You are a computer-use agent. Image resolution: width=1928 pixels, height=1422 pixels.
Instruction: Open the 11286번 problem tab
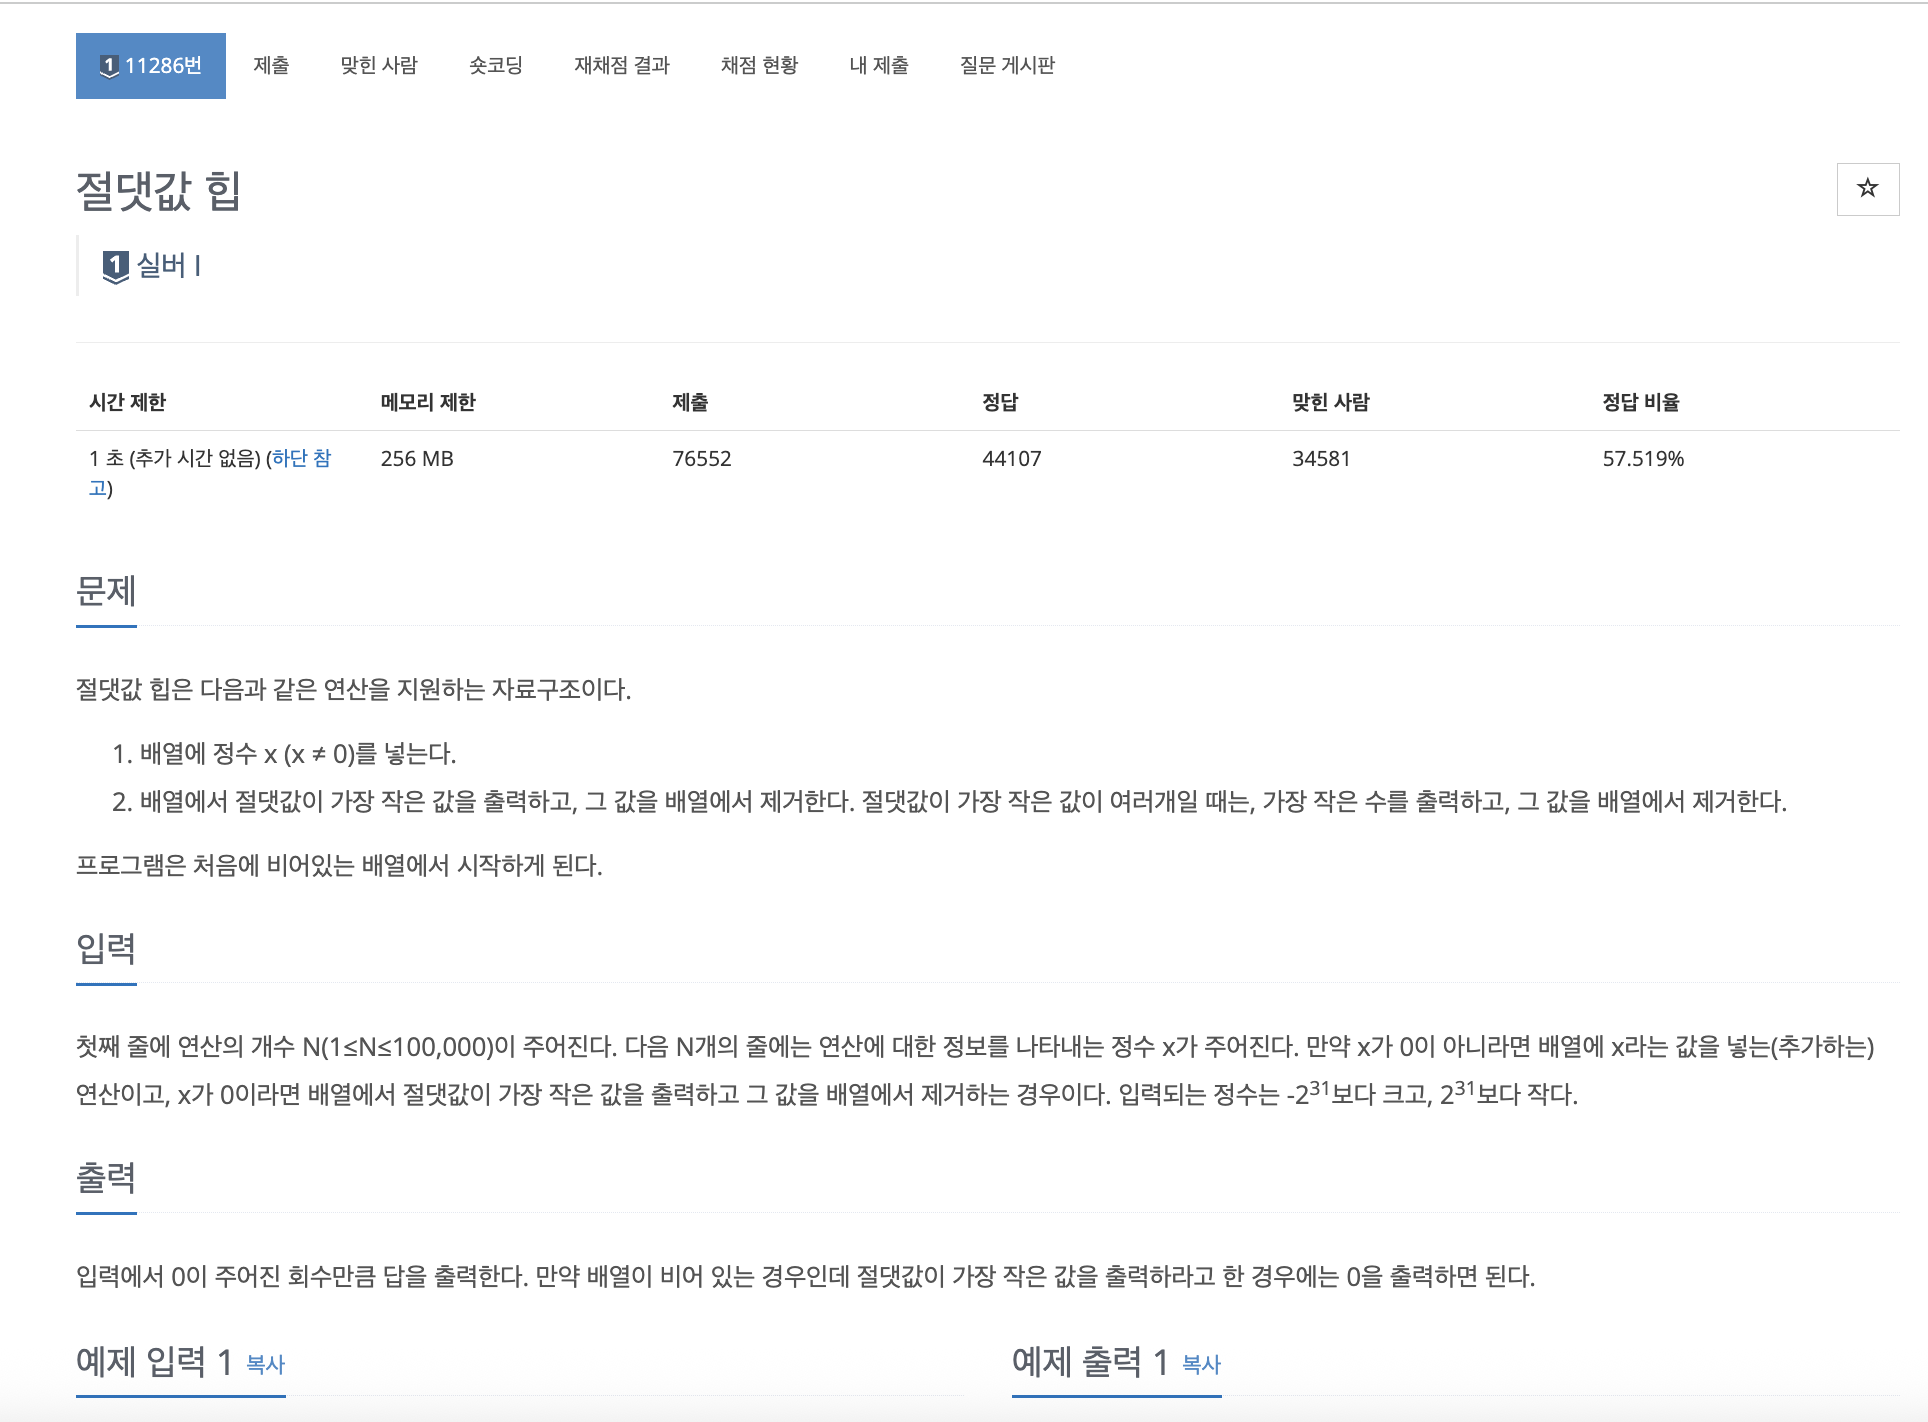pos(151,66)
